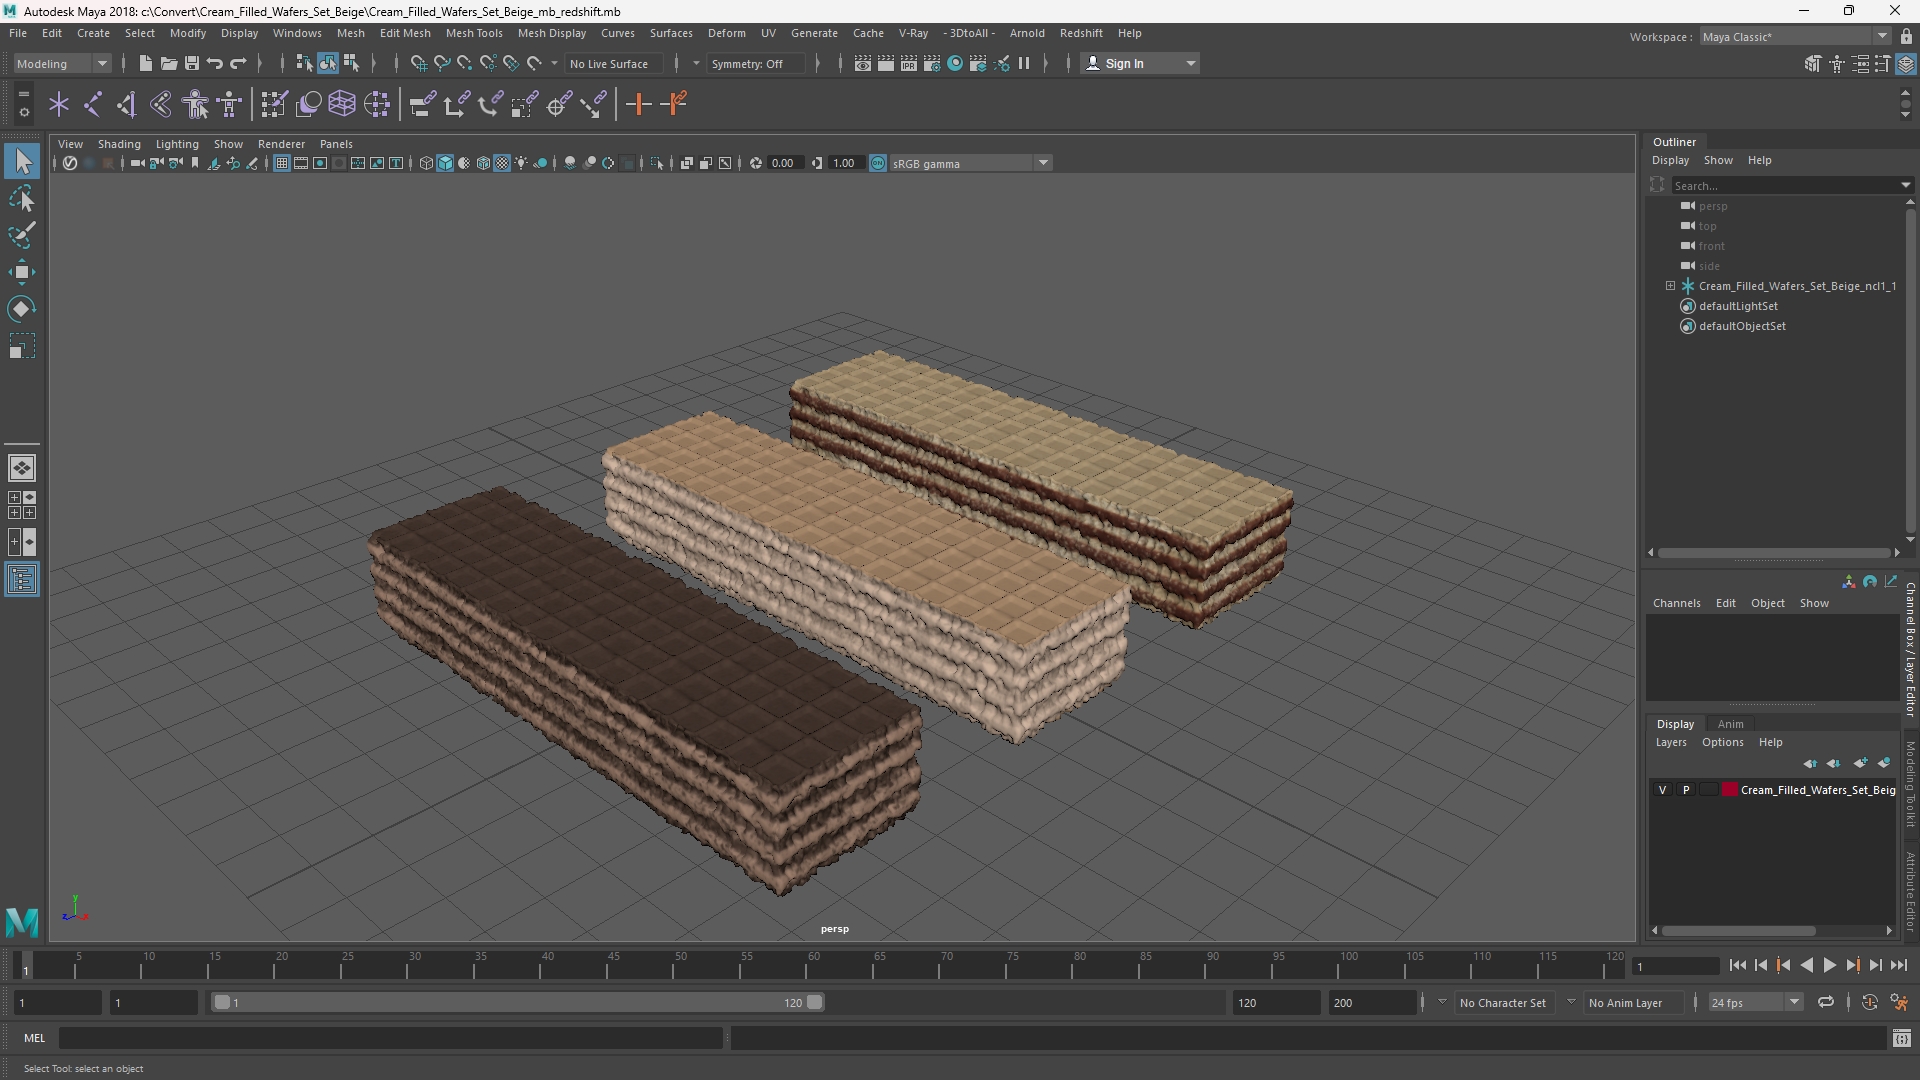
Task: Select the Scale tool in the toolbox
Action: (22, 346)
